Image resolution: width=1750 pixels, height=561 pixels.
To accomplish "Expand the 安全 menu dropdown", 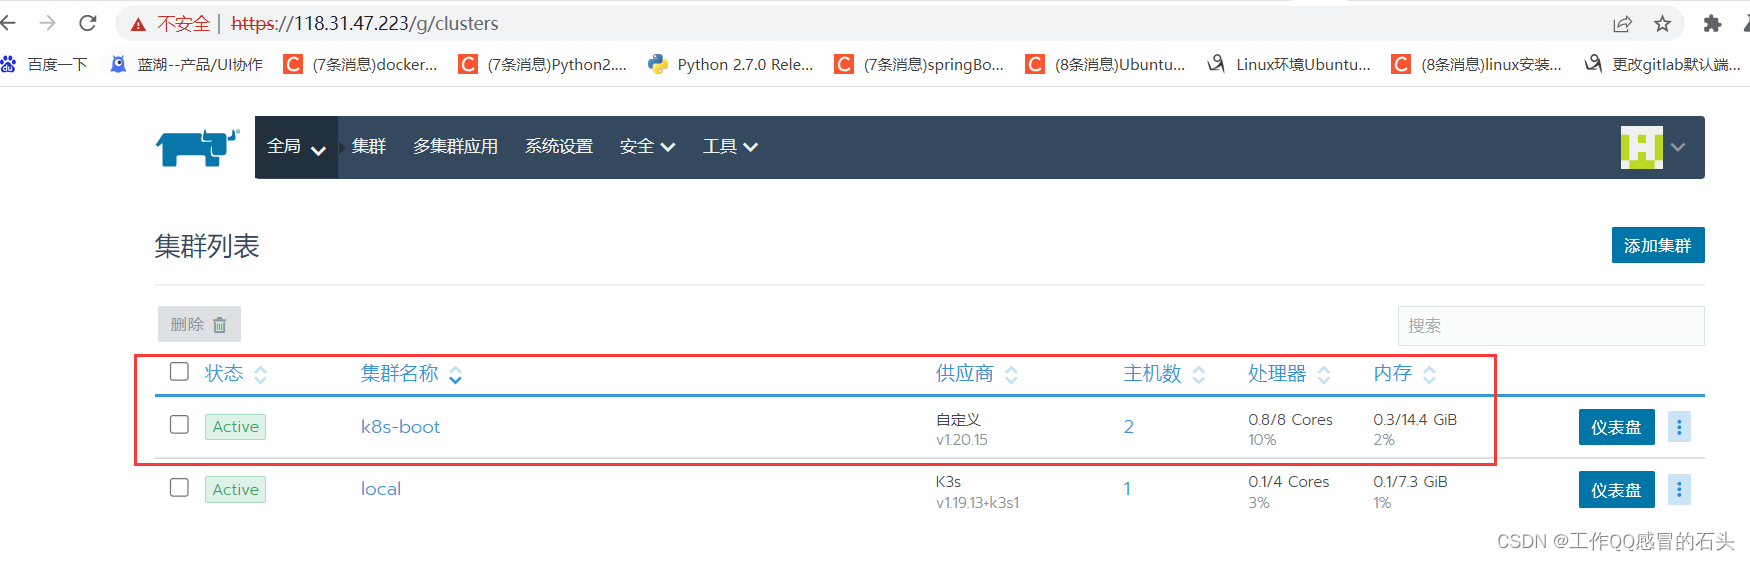I will pyautogui.click(x=647, y=147).
